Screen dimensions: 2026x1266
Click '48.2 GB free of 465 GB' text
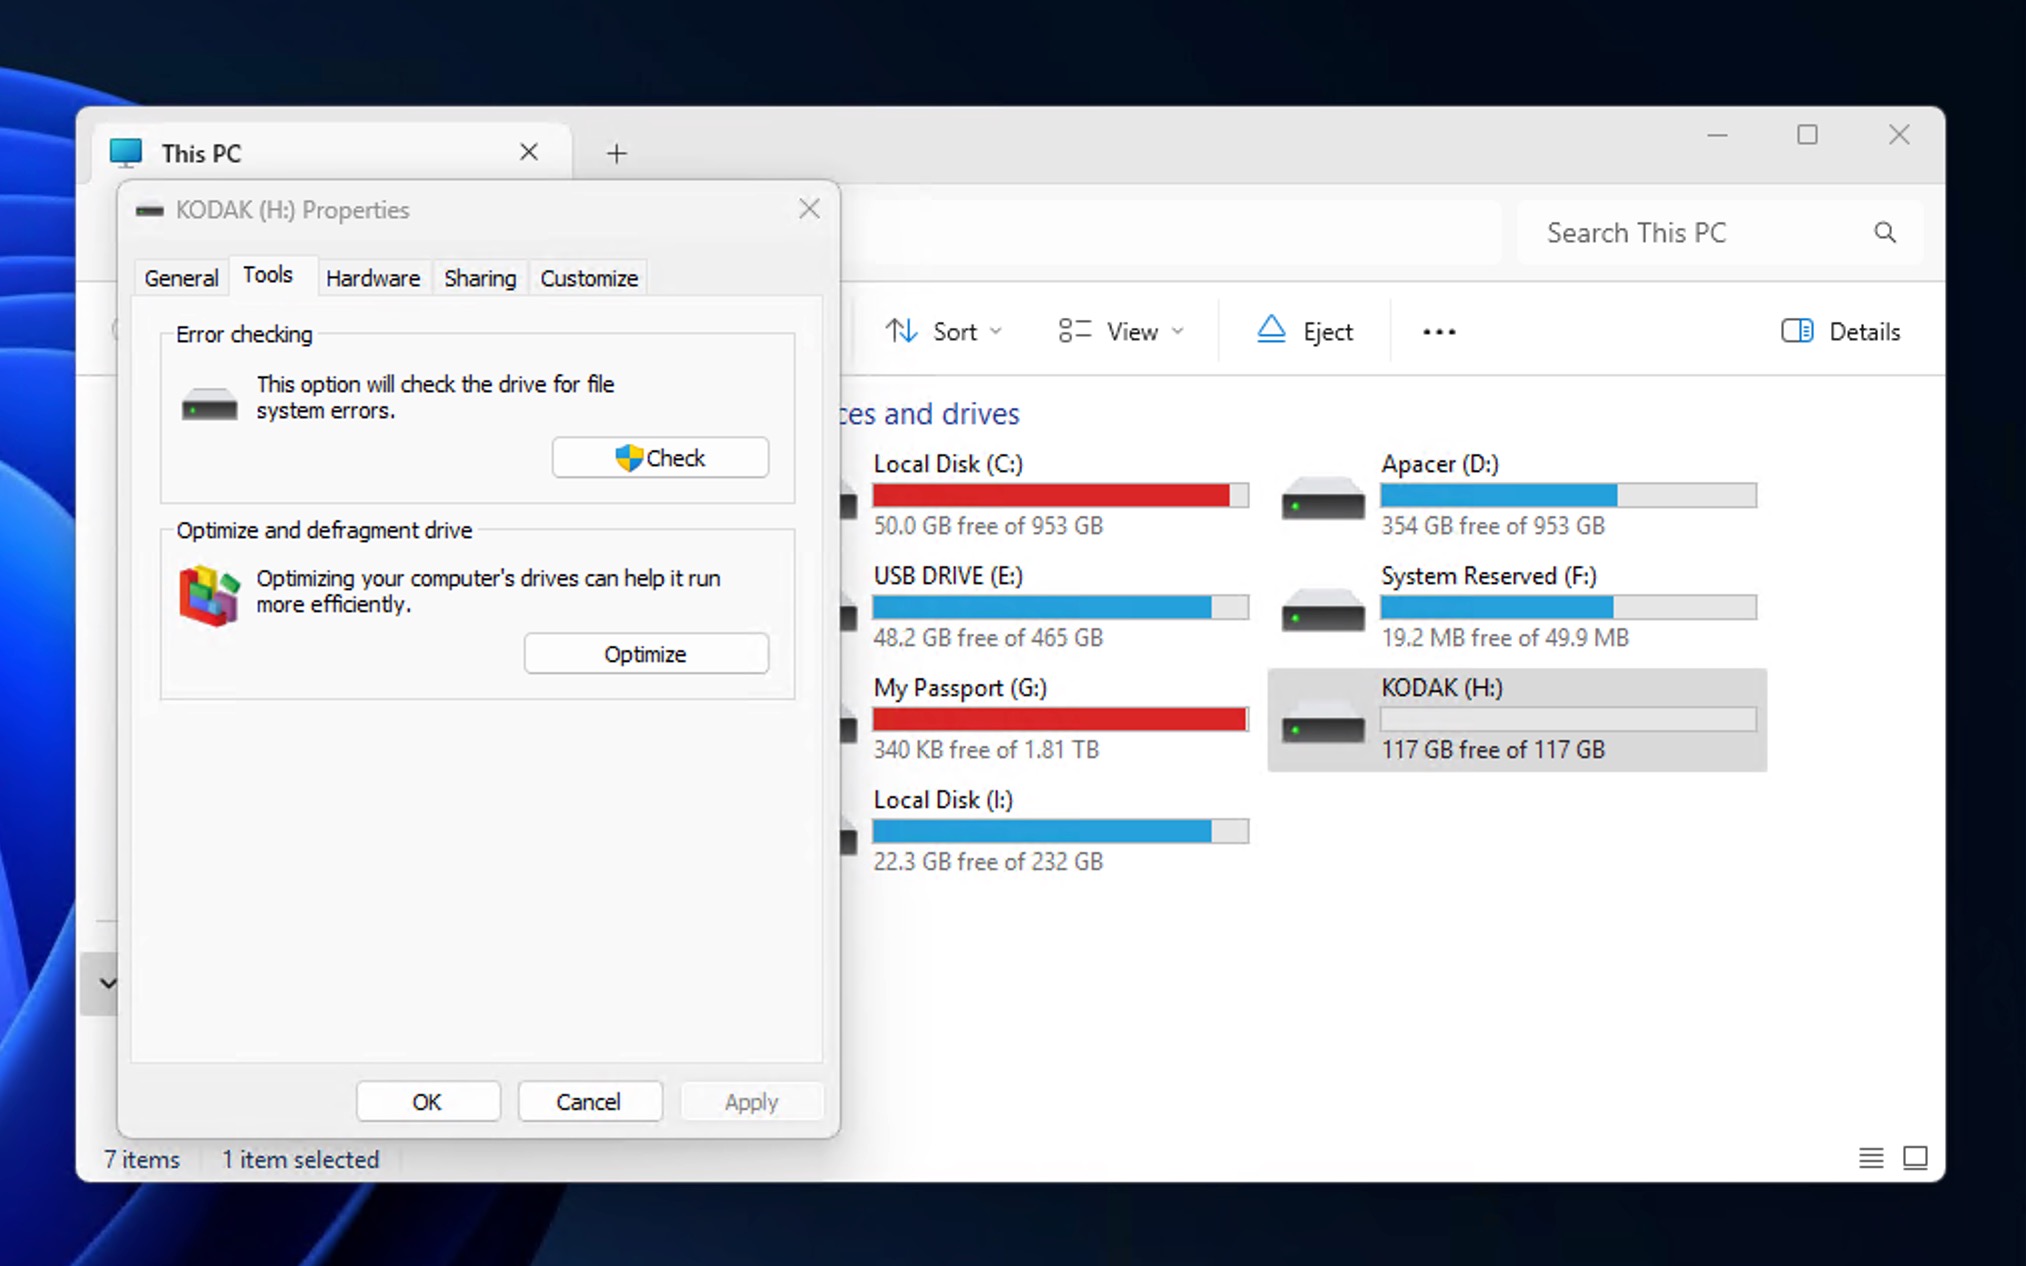pyautogui.click(x=988, y=638)
